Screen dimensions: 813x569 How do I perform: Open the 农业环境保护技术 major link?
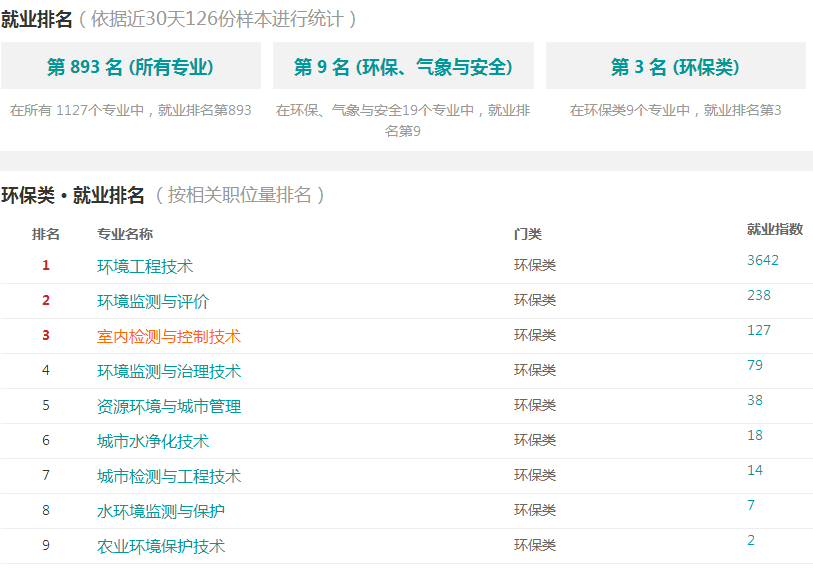coord(161,547)
